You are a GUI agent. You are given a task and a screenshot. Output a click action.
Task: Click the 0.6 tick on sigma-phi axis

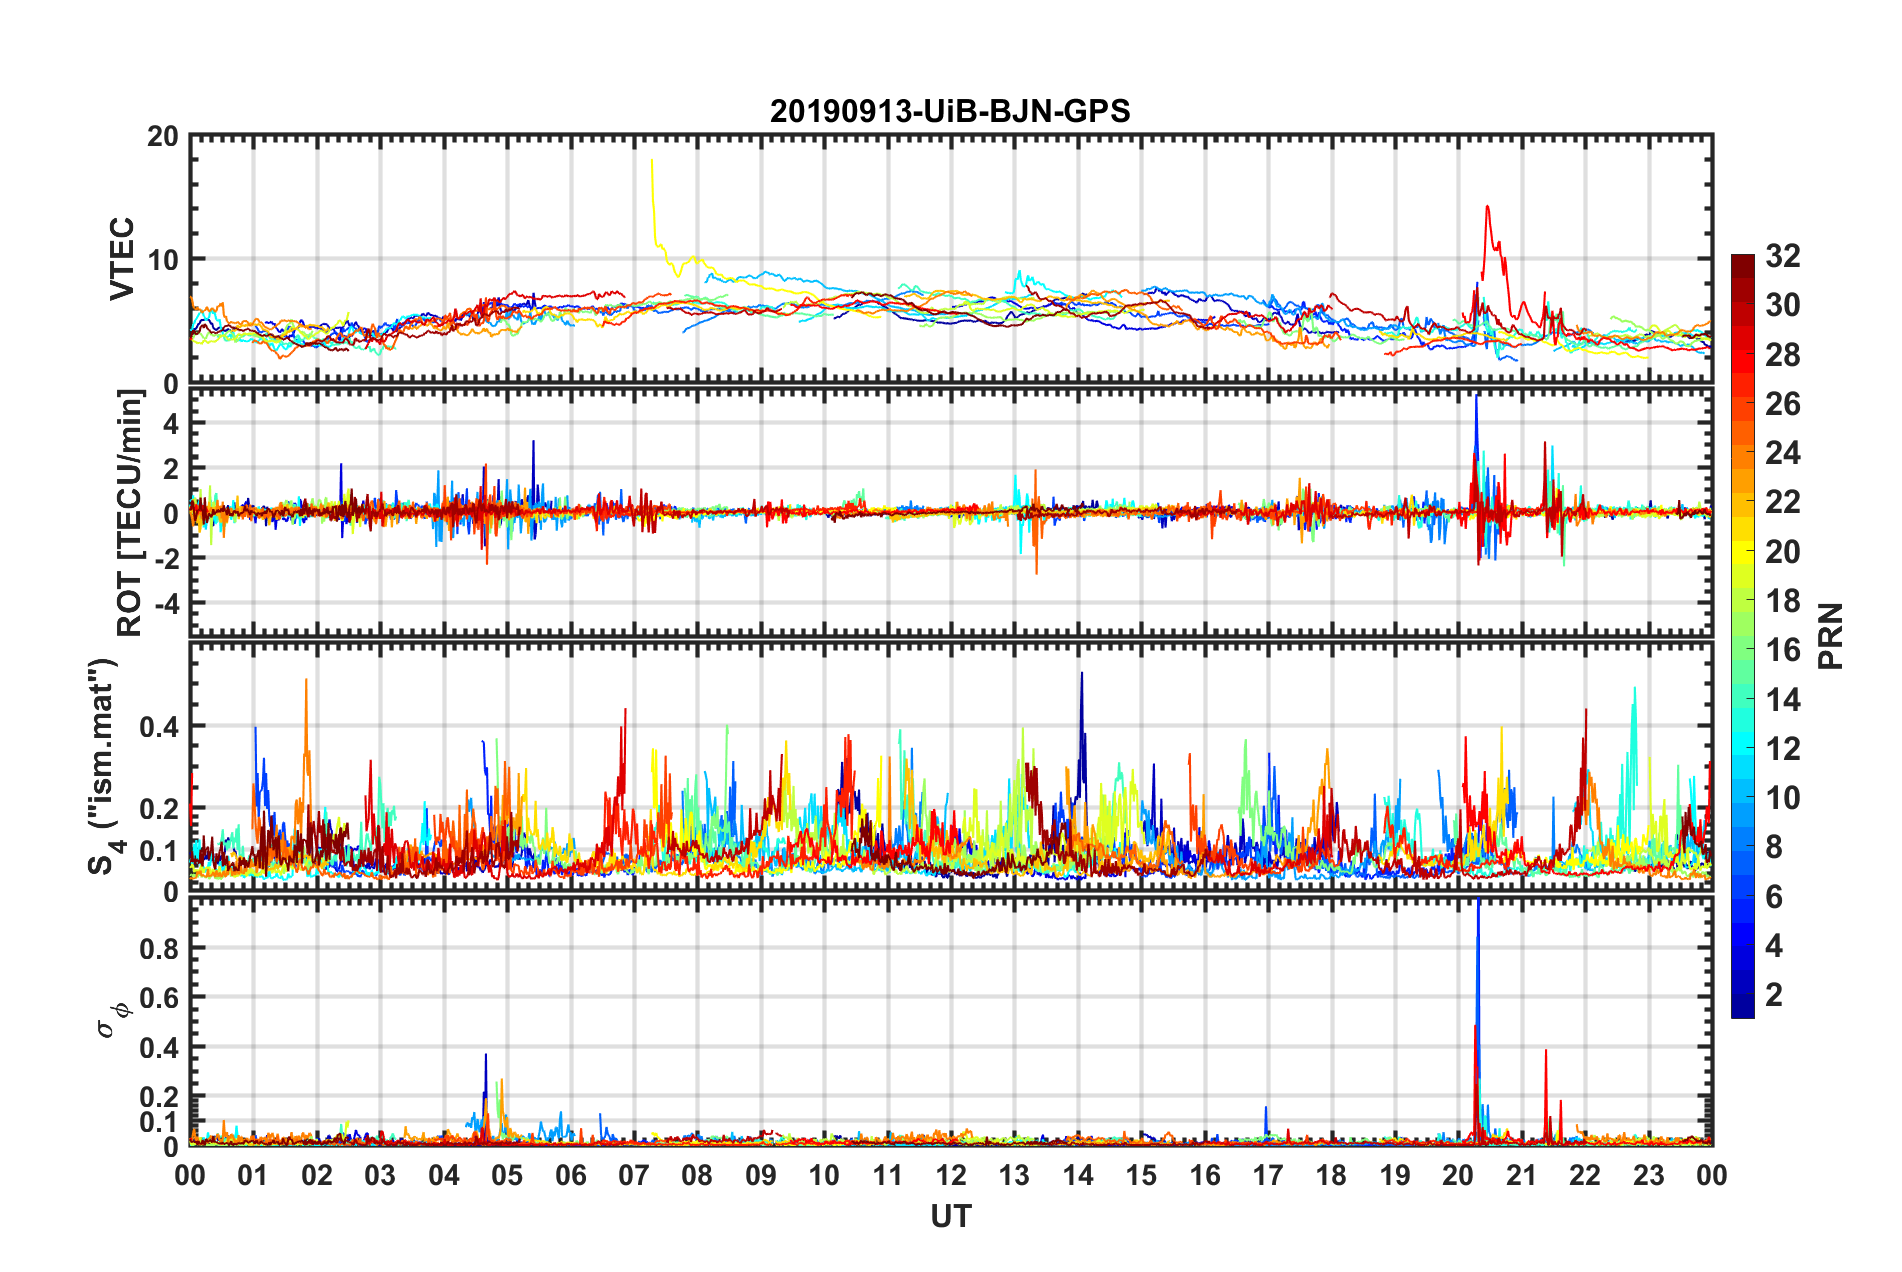[159, 998]
